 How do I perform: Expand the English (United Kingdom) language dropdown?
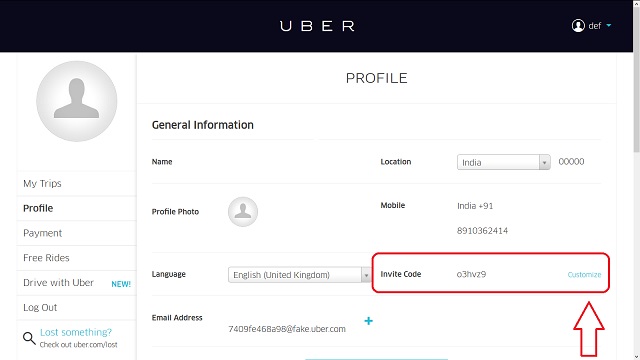pyautogui.click(x=300, y=275)
